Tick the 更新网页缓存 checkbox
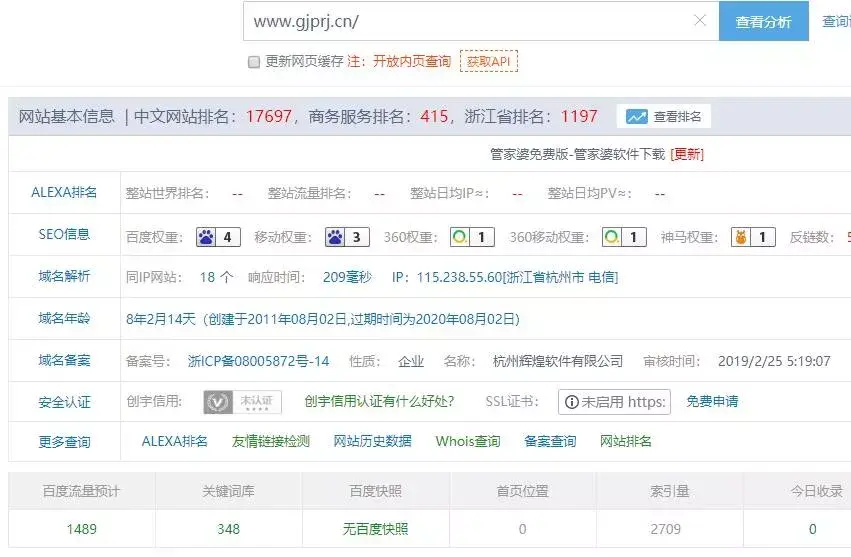Viewport: 851px width, 557px height. (x=253, y=62)
